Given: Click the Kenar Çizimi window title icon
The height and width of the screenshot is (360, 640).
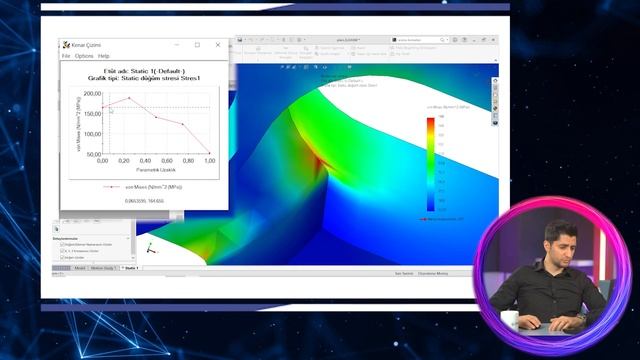Looking at the screenshot, I should (67, 45).
